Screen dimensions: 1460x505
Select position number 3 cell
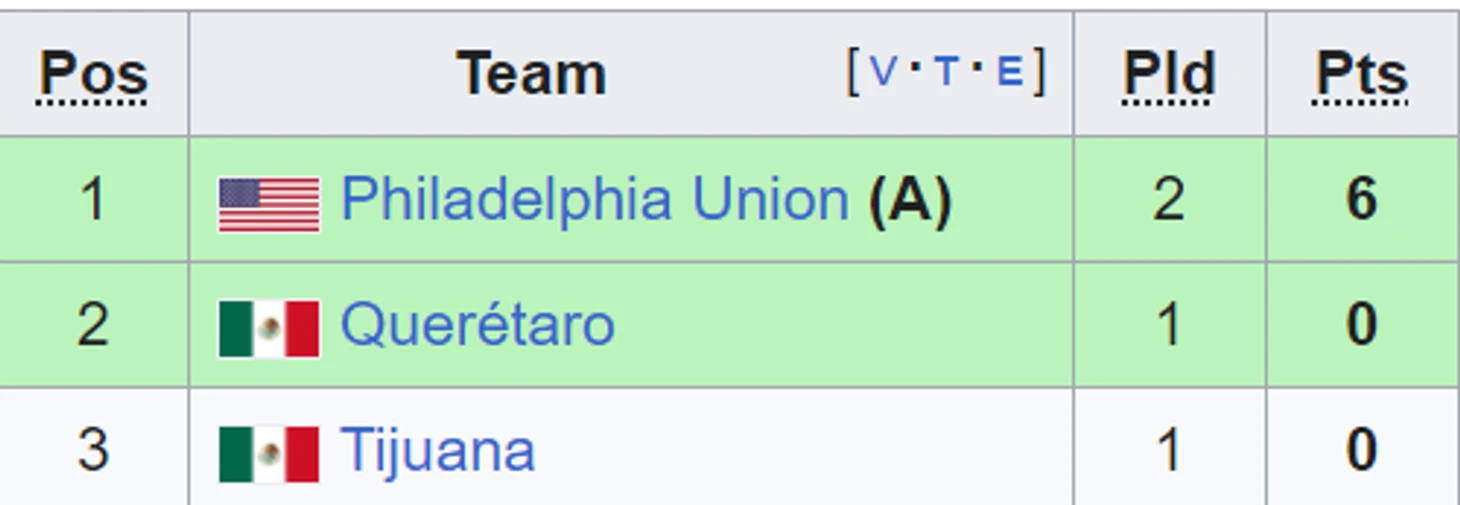(x=94, y=447)
